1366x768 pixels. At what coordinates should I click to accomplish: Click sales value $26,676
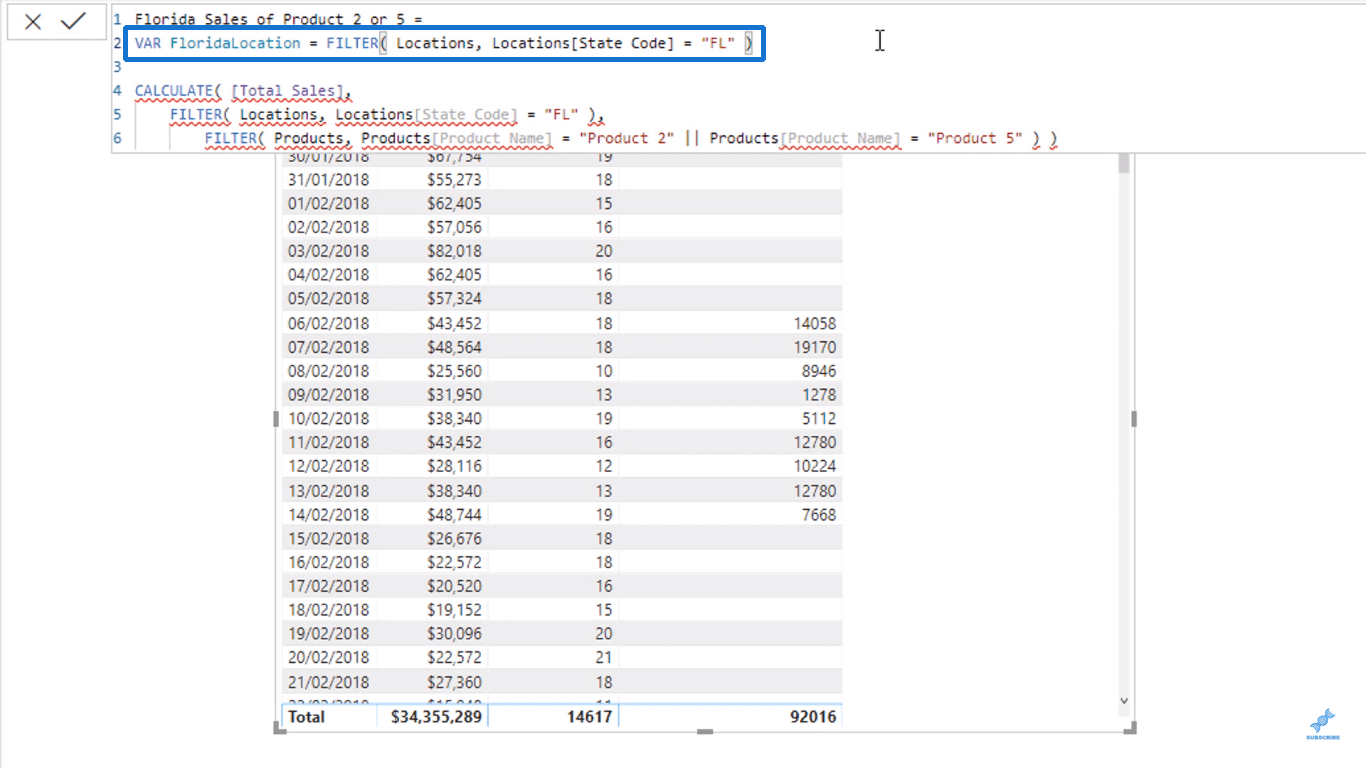pyautogui.click(x=454, y=539)
